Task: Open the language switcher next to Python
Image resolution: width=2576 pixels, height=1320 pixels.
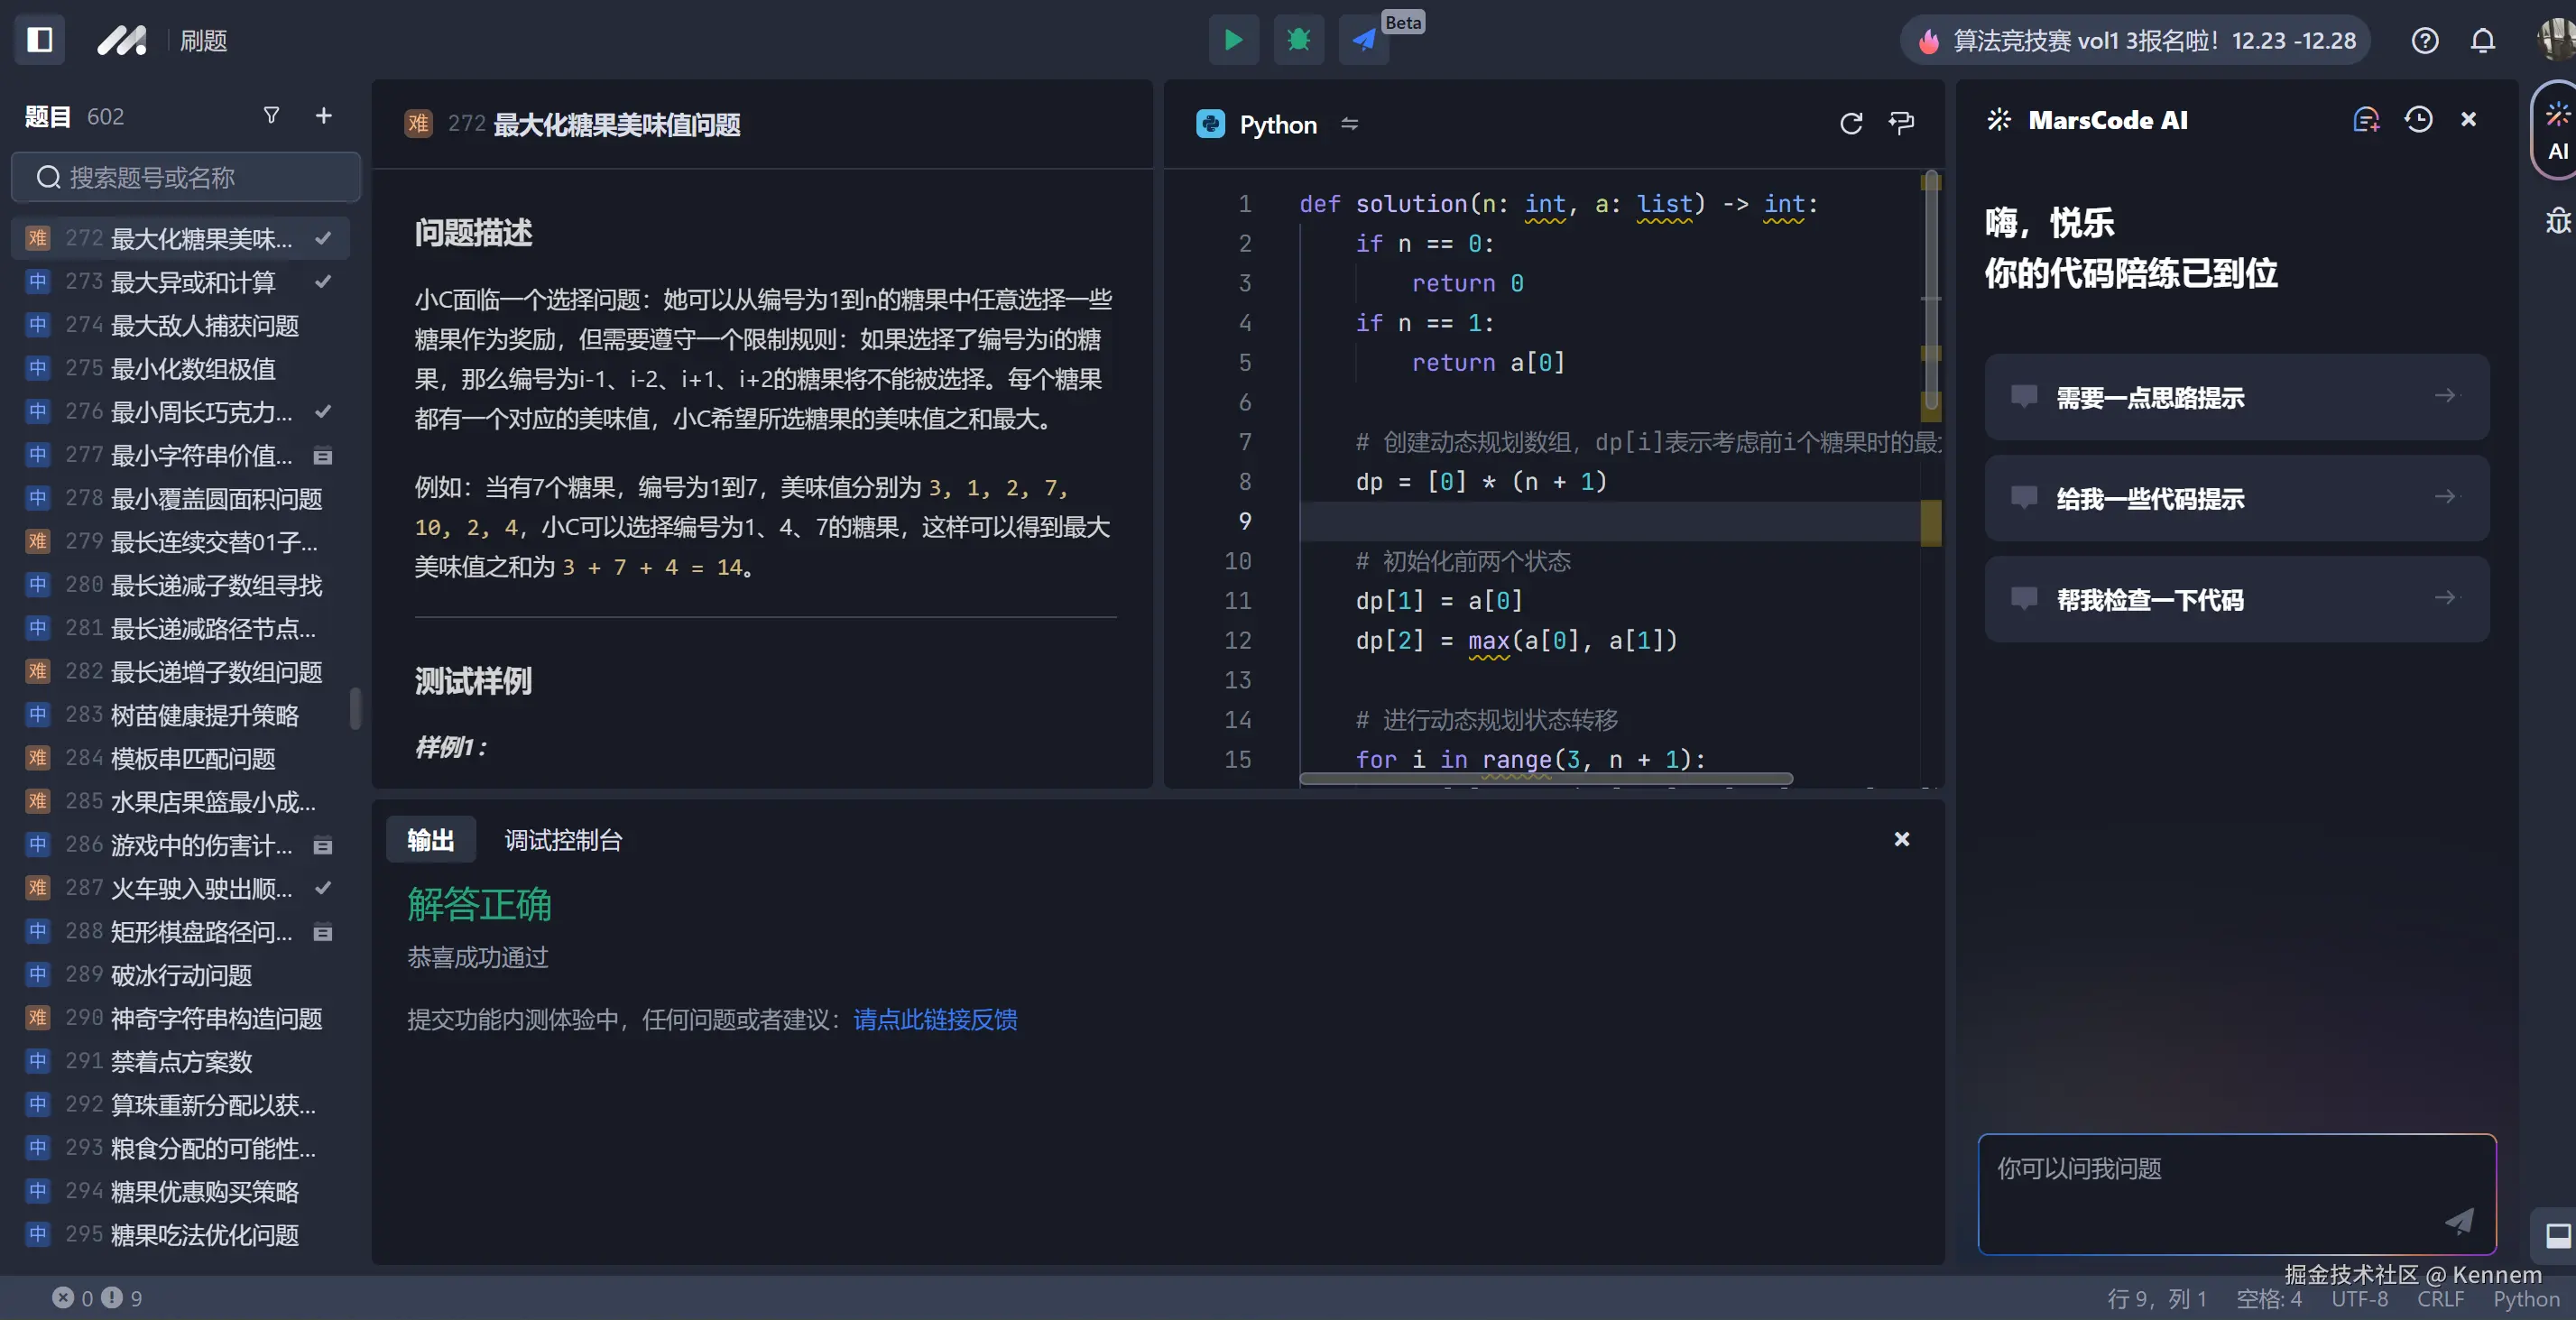Action: [x=1349, y=124]
